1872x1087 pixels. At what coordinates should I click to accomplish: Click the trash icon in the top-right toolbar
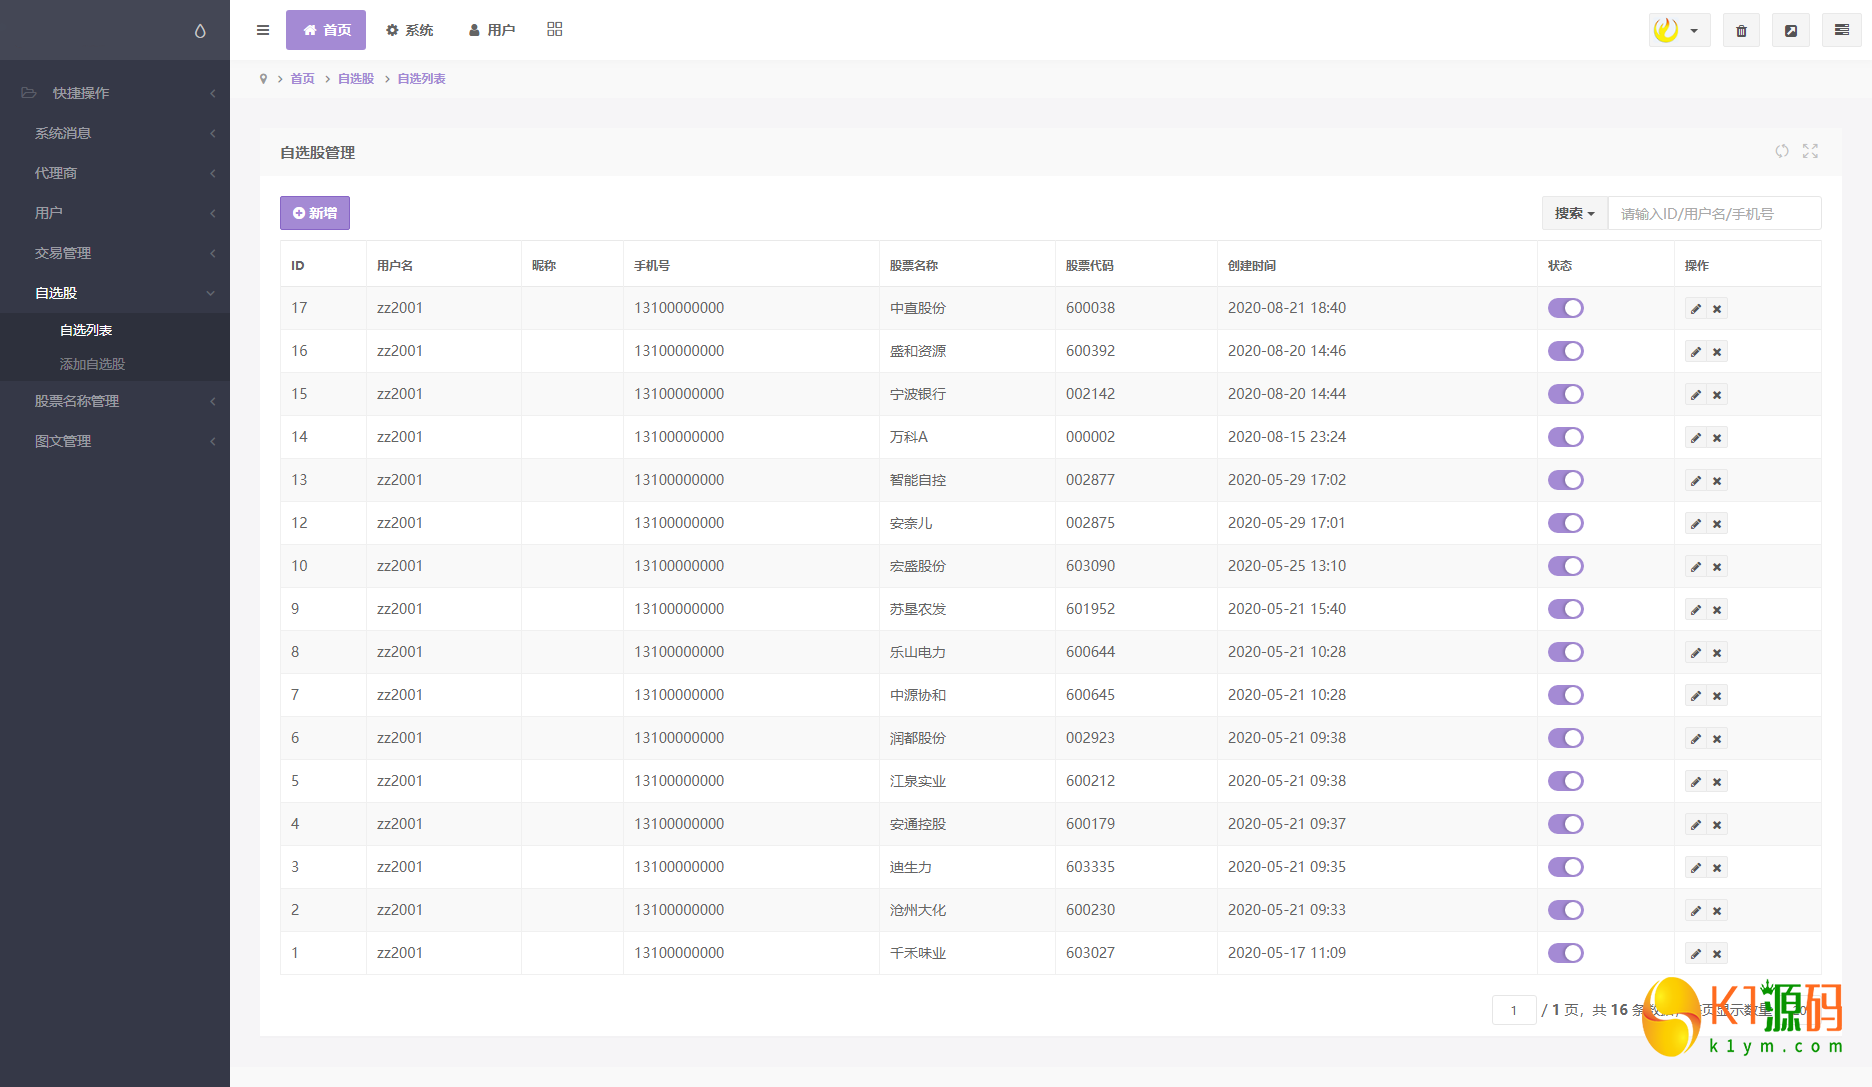pos(1741,31)
